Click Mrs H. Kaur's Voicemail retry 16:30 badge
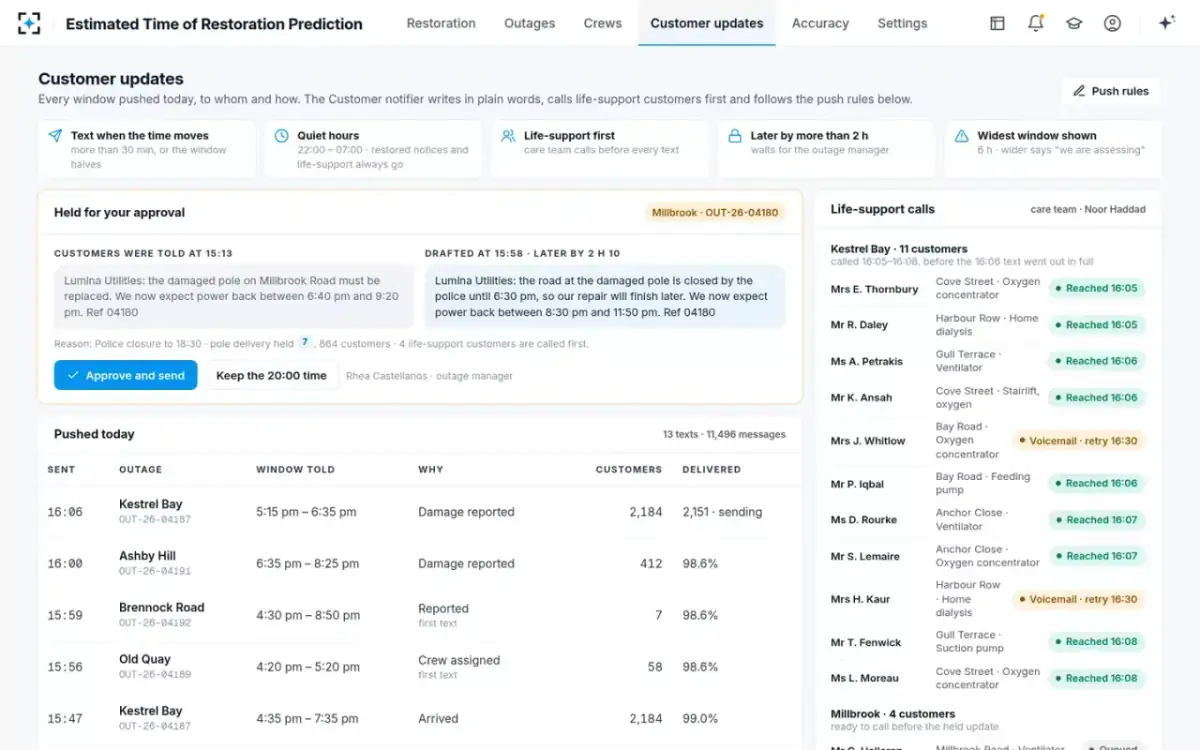This screenshot has width=1200, height=750. pos(1078,599)
